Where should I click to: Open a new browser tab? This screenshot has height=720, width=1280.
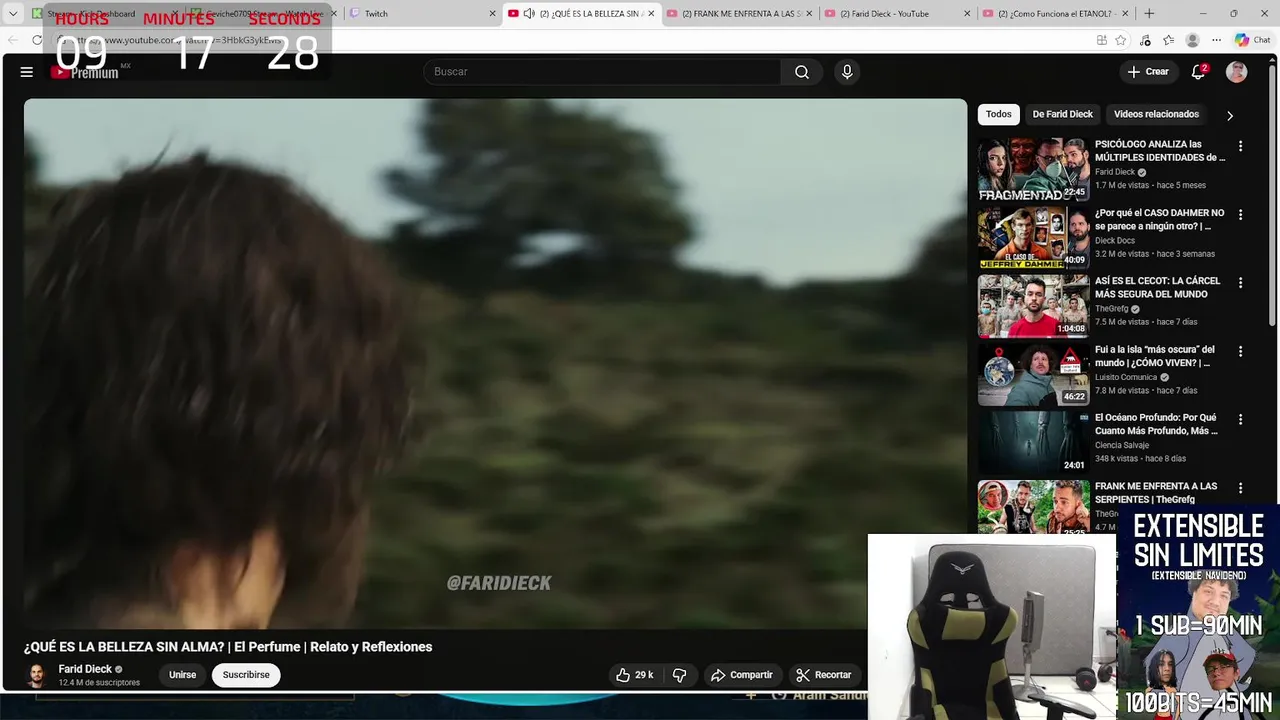coord(1149,14)
